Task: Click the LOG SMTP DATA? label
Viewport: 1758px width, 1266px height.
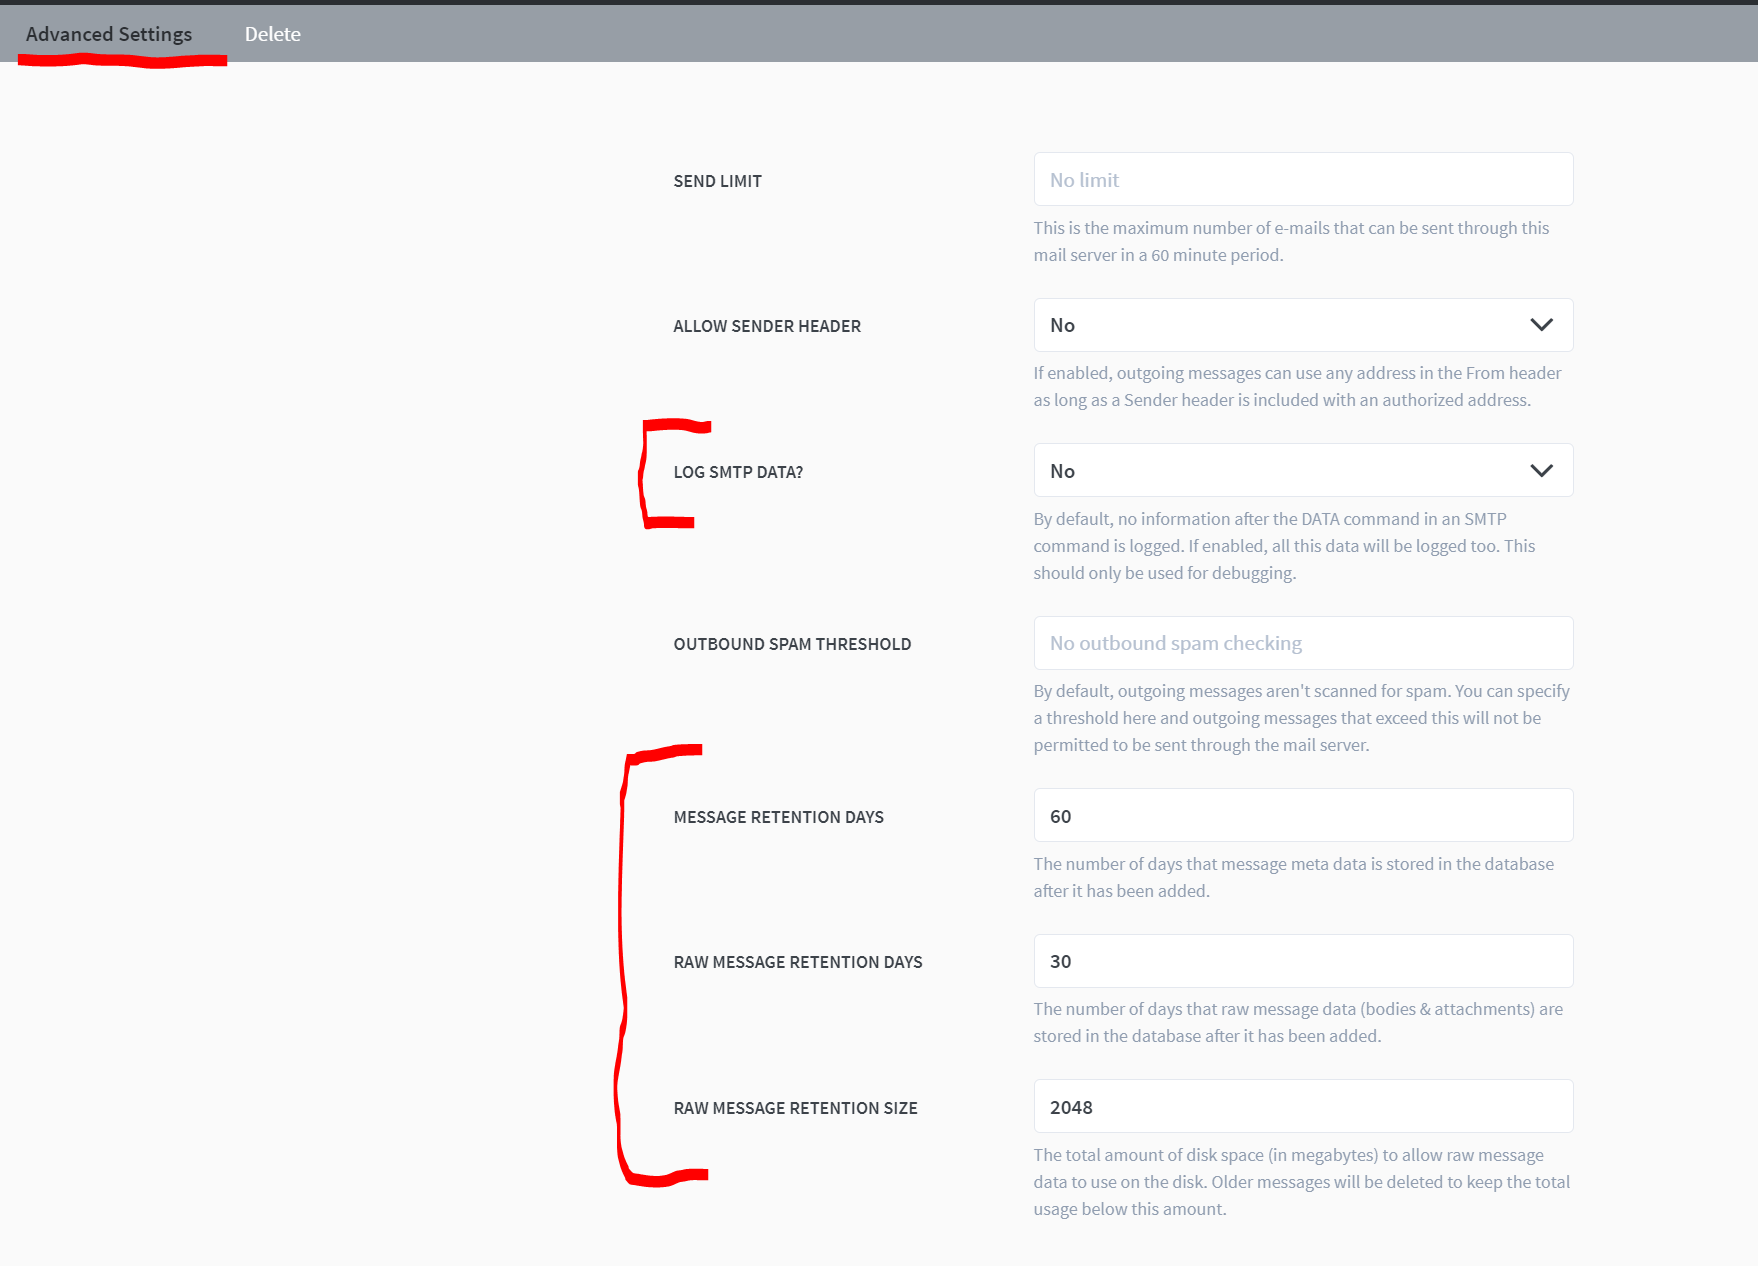Action: tap(738, 471)
